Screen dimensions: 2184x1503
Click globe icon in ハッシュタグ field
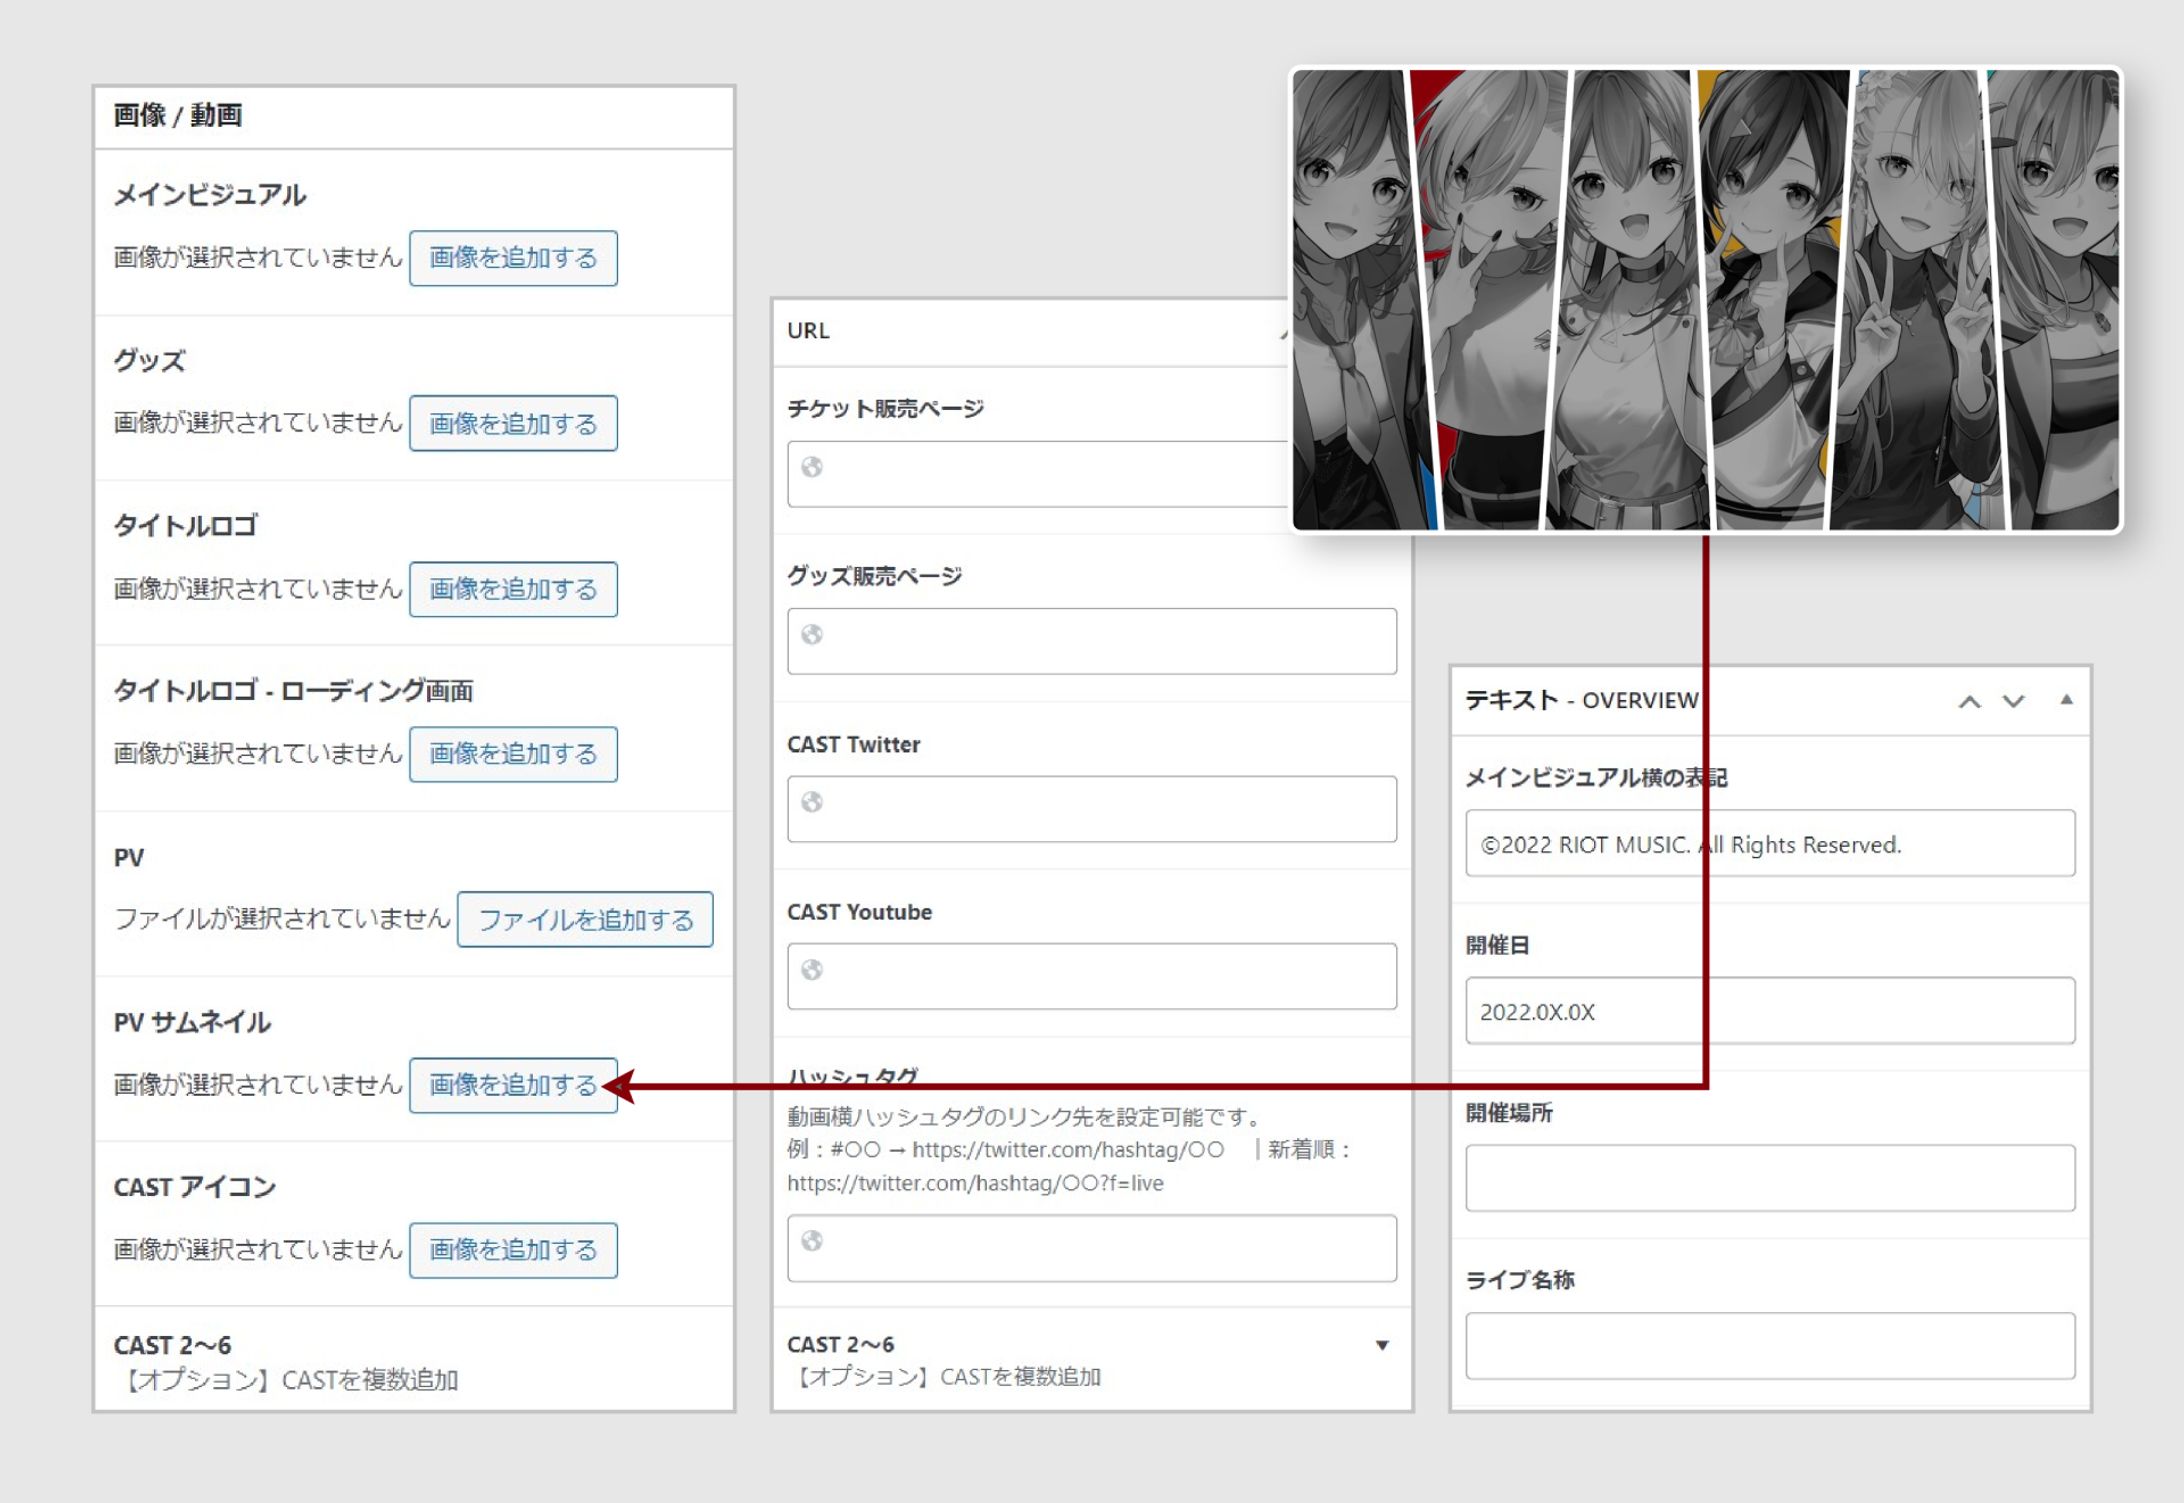812,1241
